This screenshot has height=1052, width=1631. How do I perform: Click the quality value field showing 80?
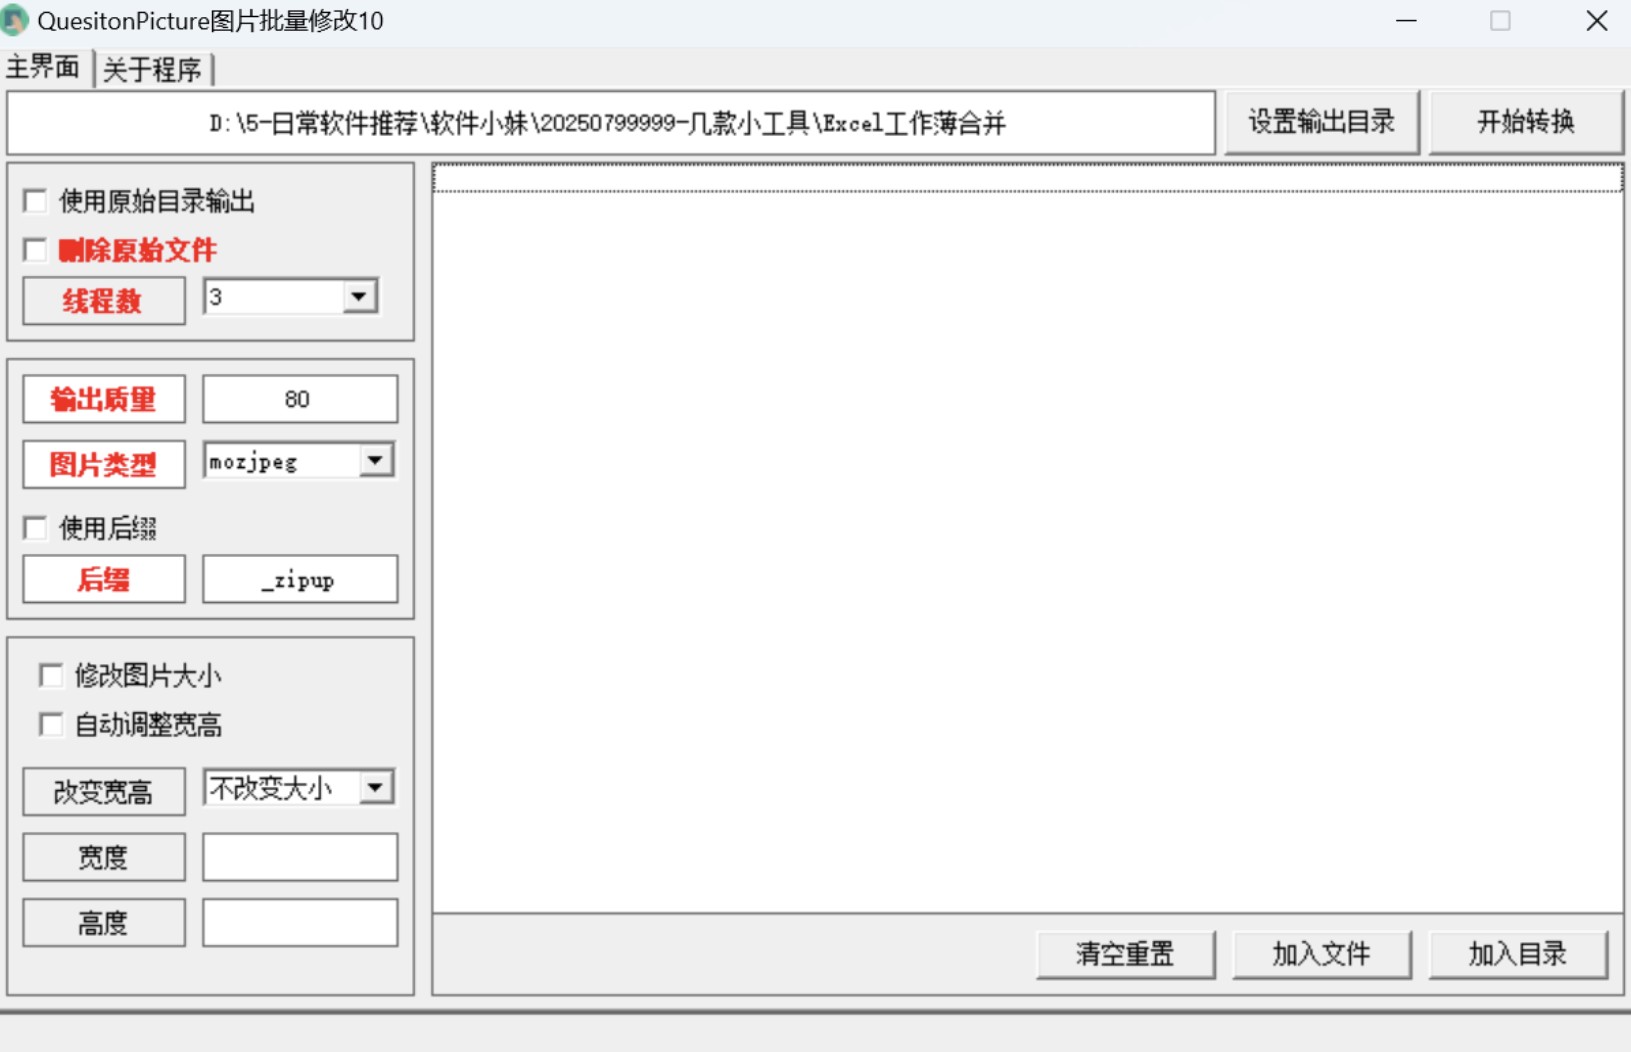click(299, 399)
